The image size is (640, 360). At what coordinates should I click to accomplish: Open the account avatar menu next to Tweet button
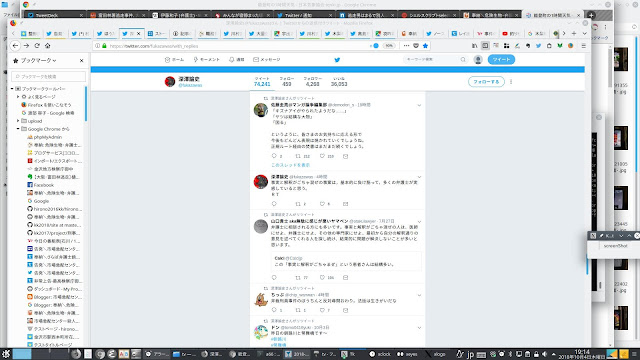[x=478, y=60]
